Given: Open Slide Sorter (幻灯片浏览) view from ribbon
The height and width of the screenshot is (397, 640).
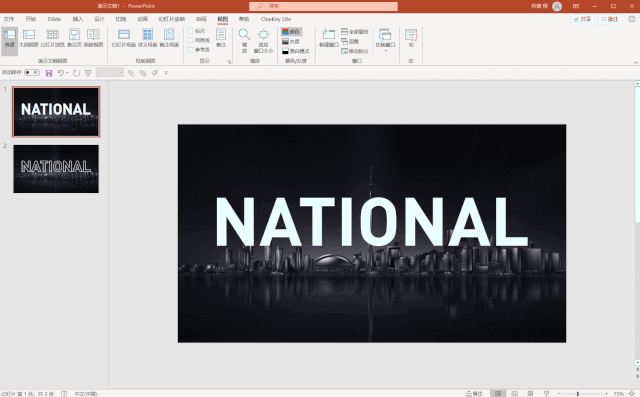Looking at the screenshot, I should point(53,38).
